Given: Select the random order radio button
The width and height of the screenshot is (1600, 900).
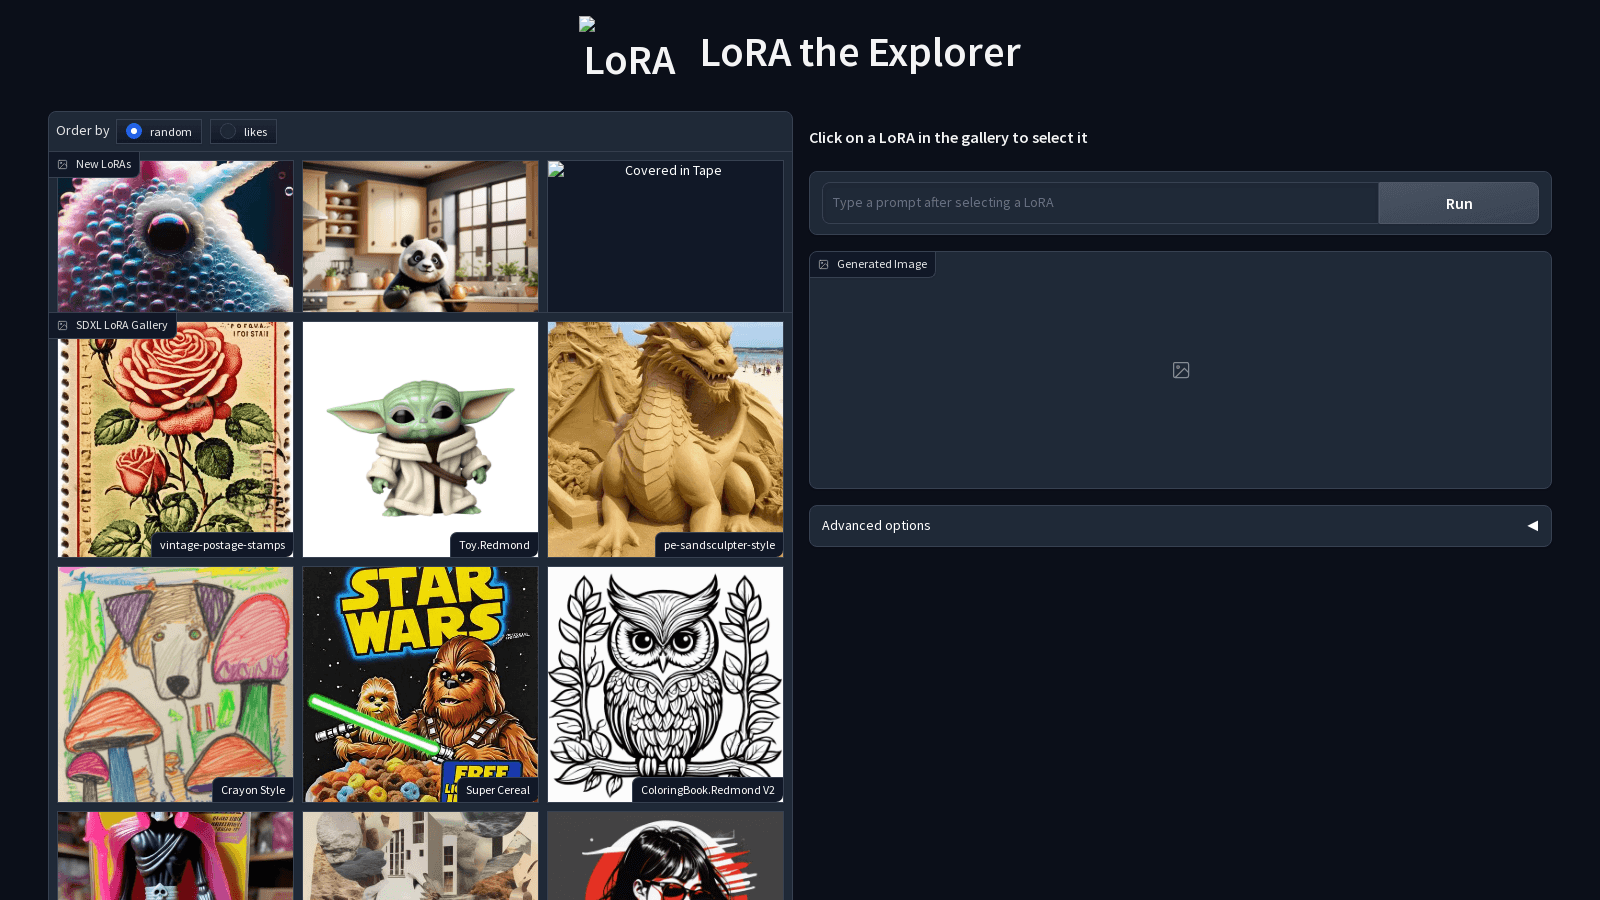Looking at the screenshot, I should (134, 131).
